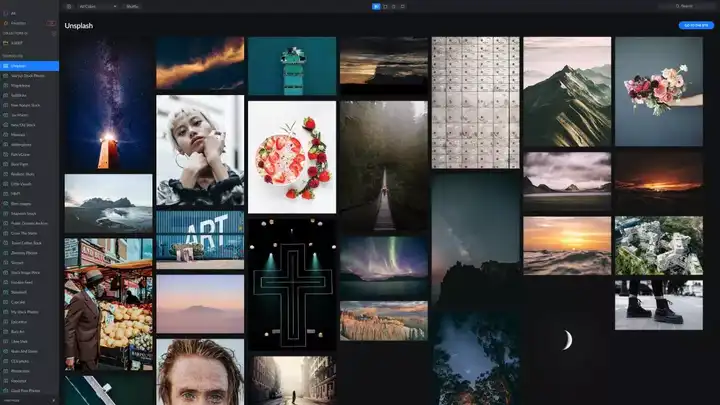This screenshot has height=405, width=720.
Task: Open the Travel Coffee Book source
Action: click(29, 243)
